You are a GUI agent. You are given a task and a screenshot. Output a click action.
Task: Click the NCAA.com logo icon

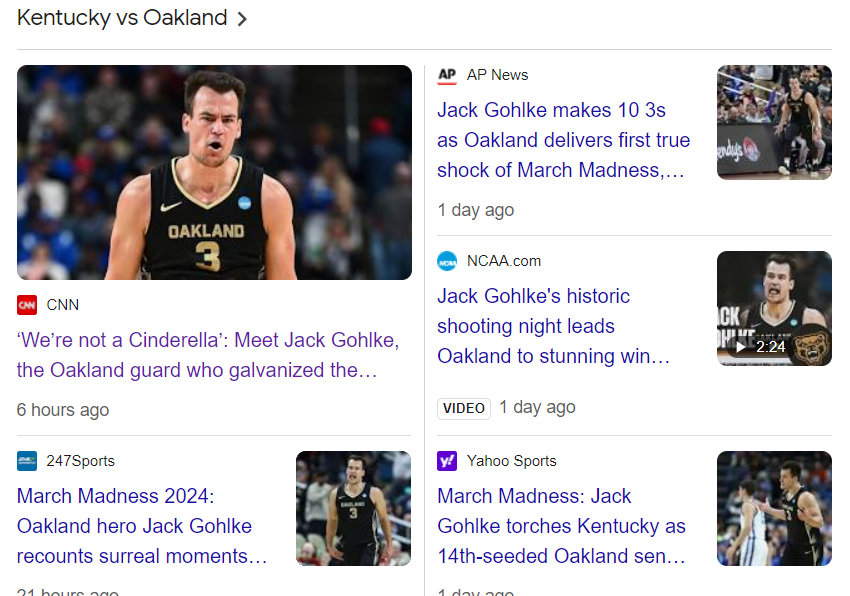447,261
